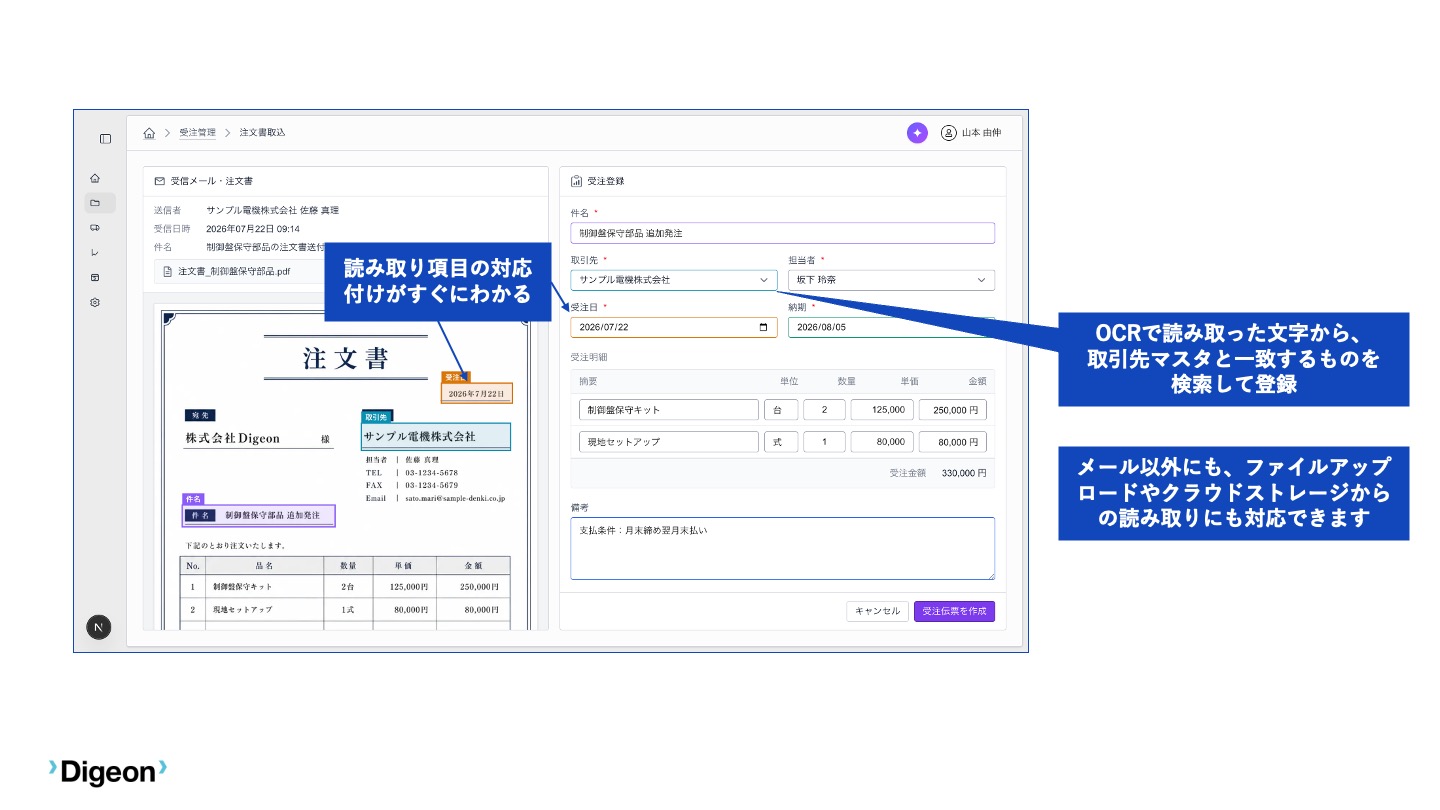Open the settings gear icon in sidebar
This screenshot has height=810, width=1440.
95,302
